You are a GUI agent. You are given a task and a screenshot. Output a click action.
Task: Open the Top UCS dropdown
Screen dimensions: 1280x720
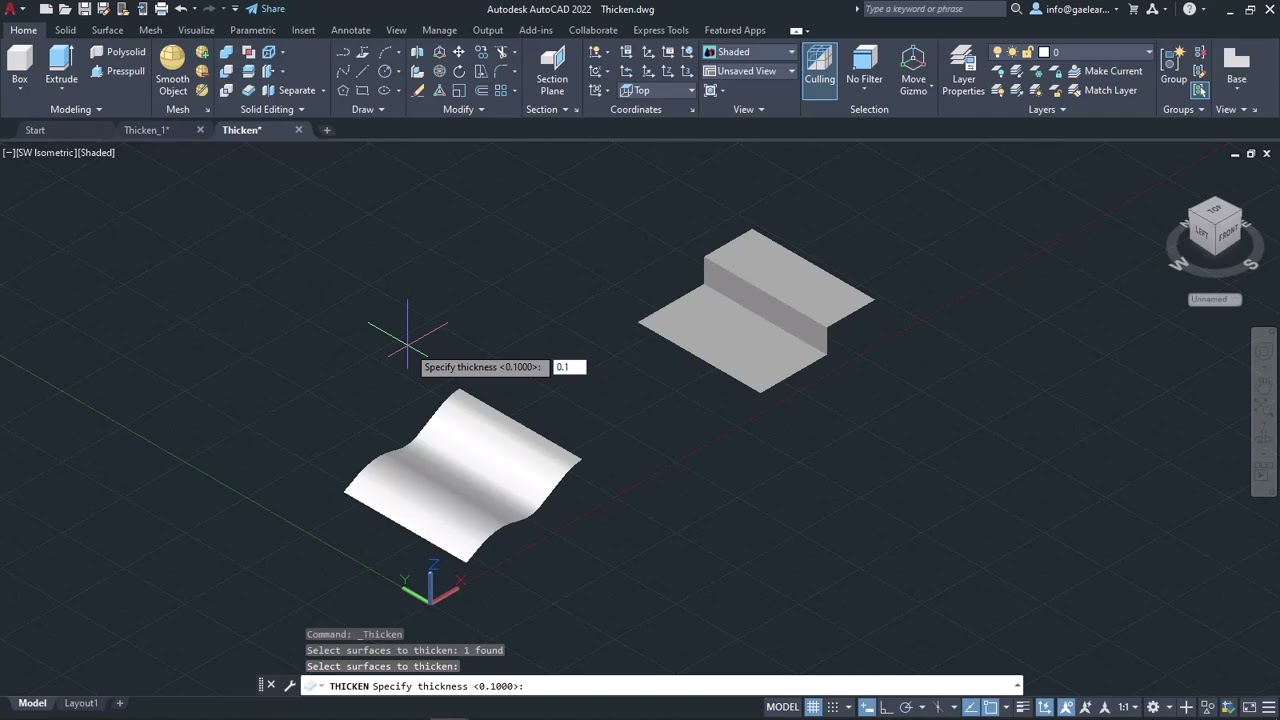tap(656, 90)
